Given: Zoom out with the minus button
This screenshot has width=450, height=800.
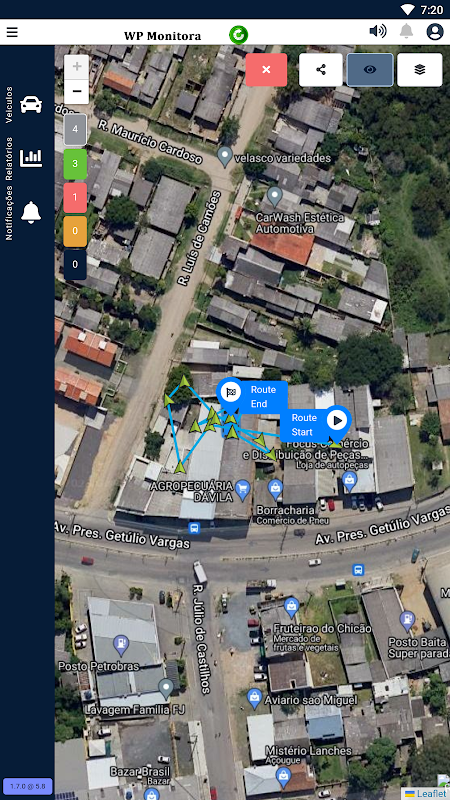Looking at the screenshot, I should (77, 91).
